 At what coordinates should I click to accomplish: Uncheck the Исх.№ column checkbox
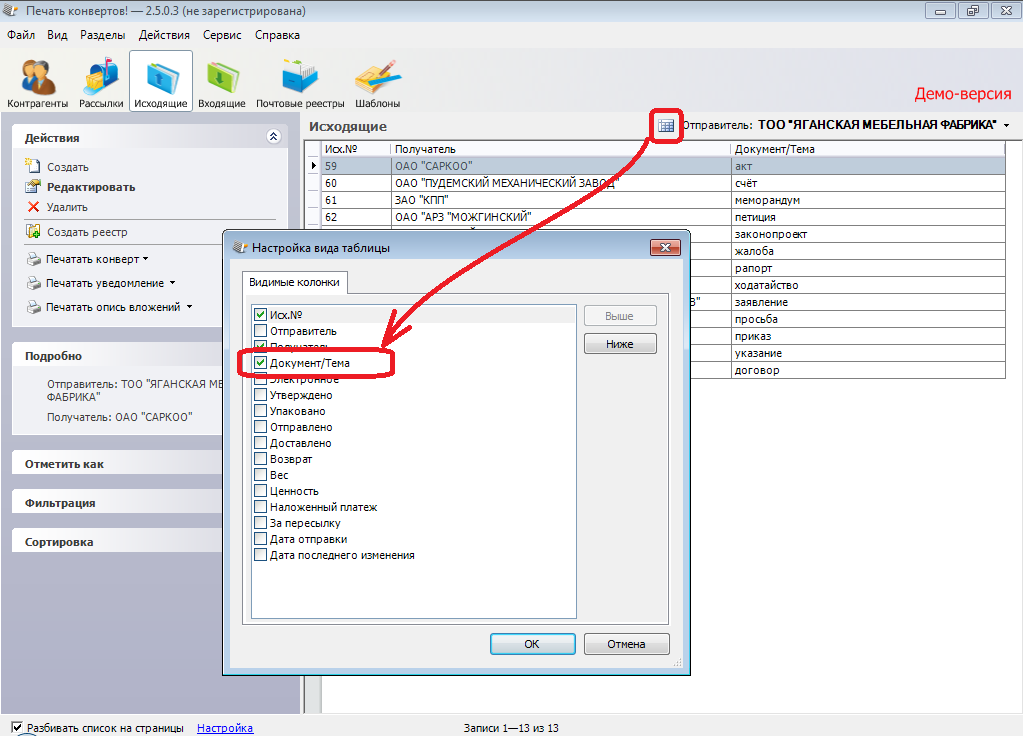click(x=261, y=315)
